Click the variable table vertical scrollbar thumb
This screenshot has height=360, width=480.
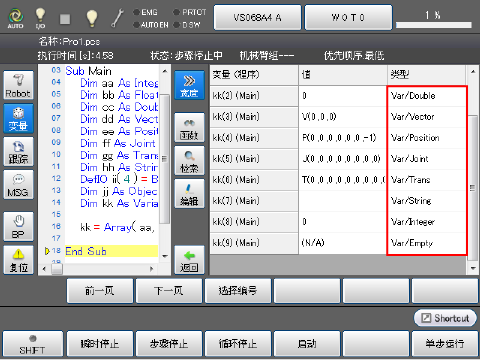click(x=473, y=188)
